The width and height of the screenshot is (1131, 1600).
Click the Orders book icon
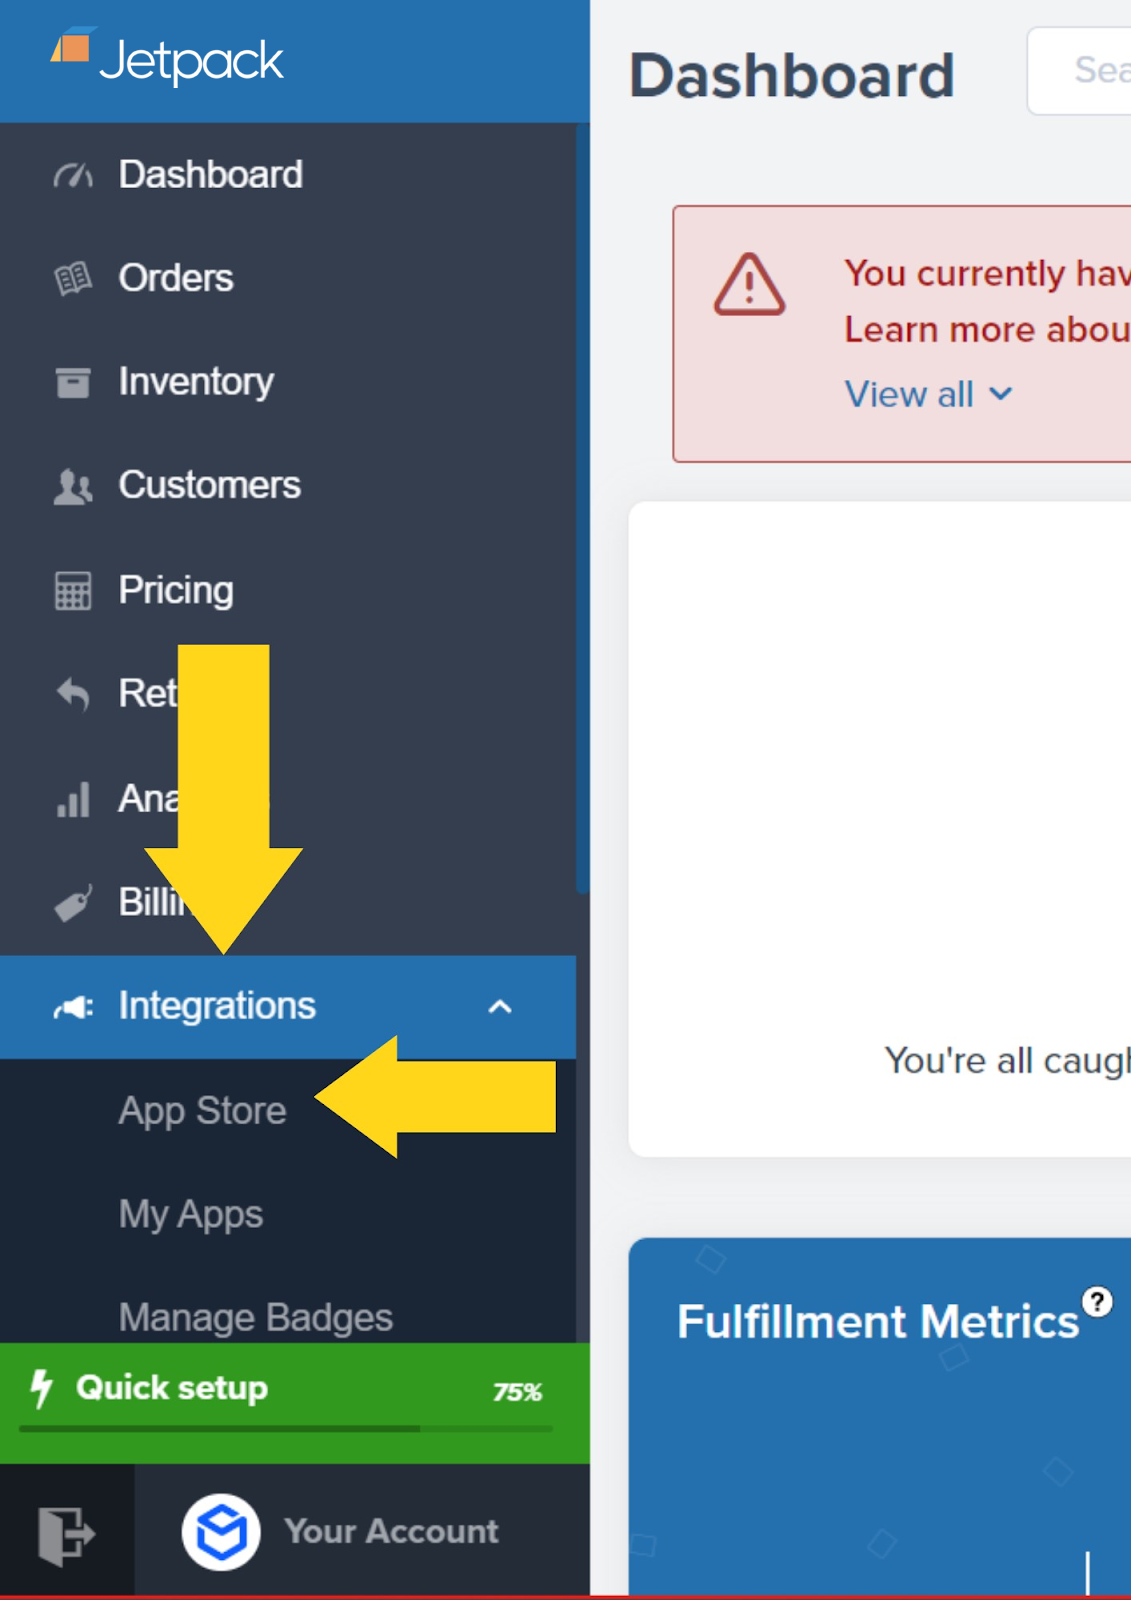coord(73,278)
